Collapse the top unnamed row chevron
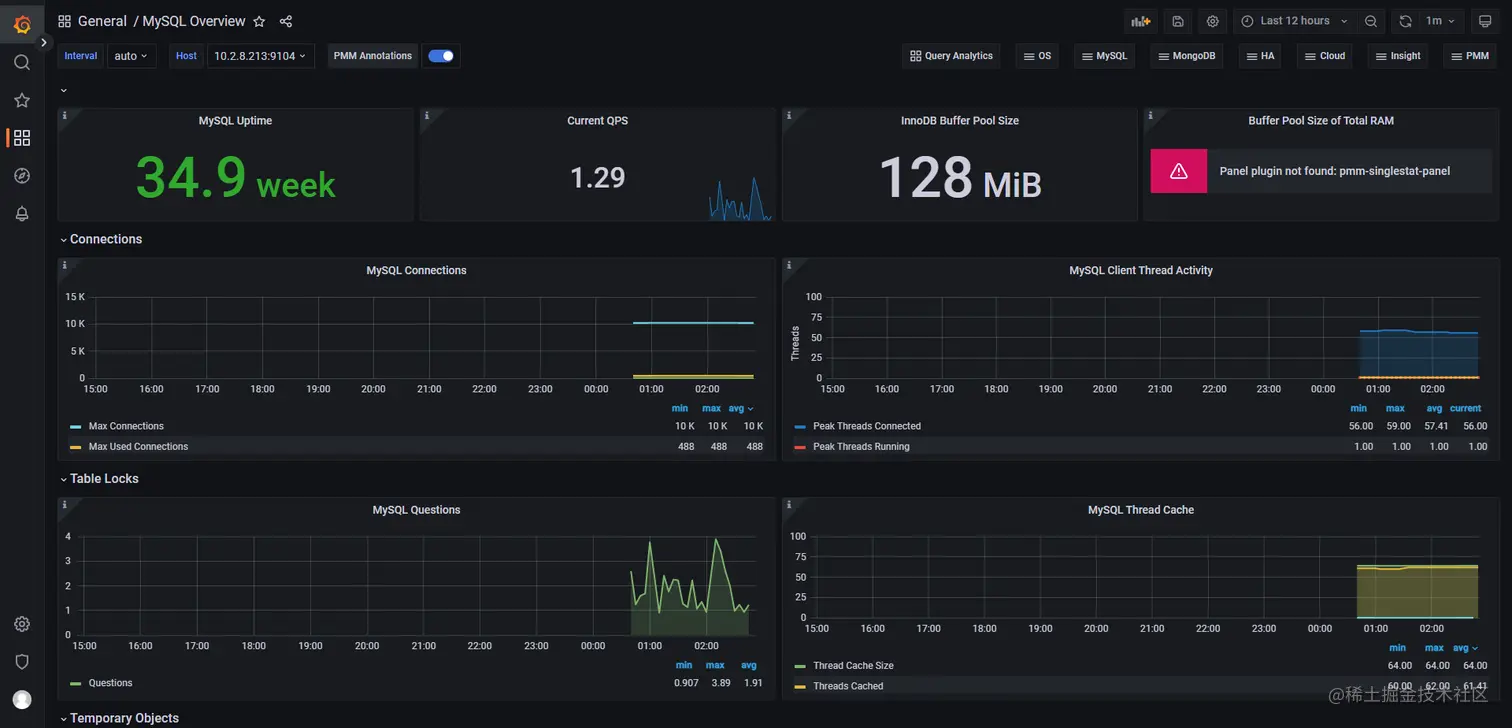The height and width of the screenshot is (728, 1512). tap(64, 90)
